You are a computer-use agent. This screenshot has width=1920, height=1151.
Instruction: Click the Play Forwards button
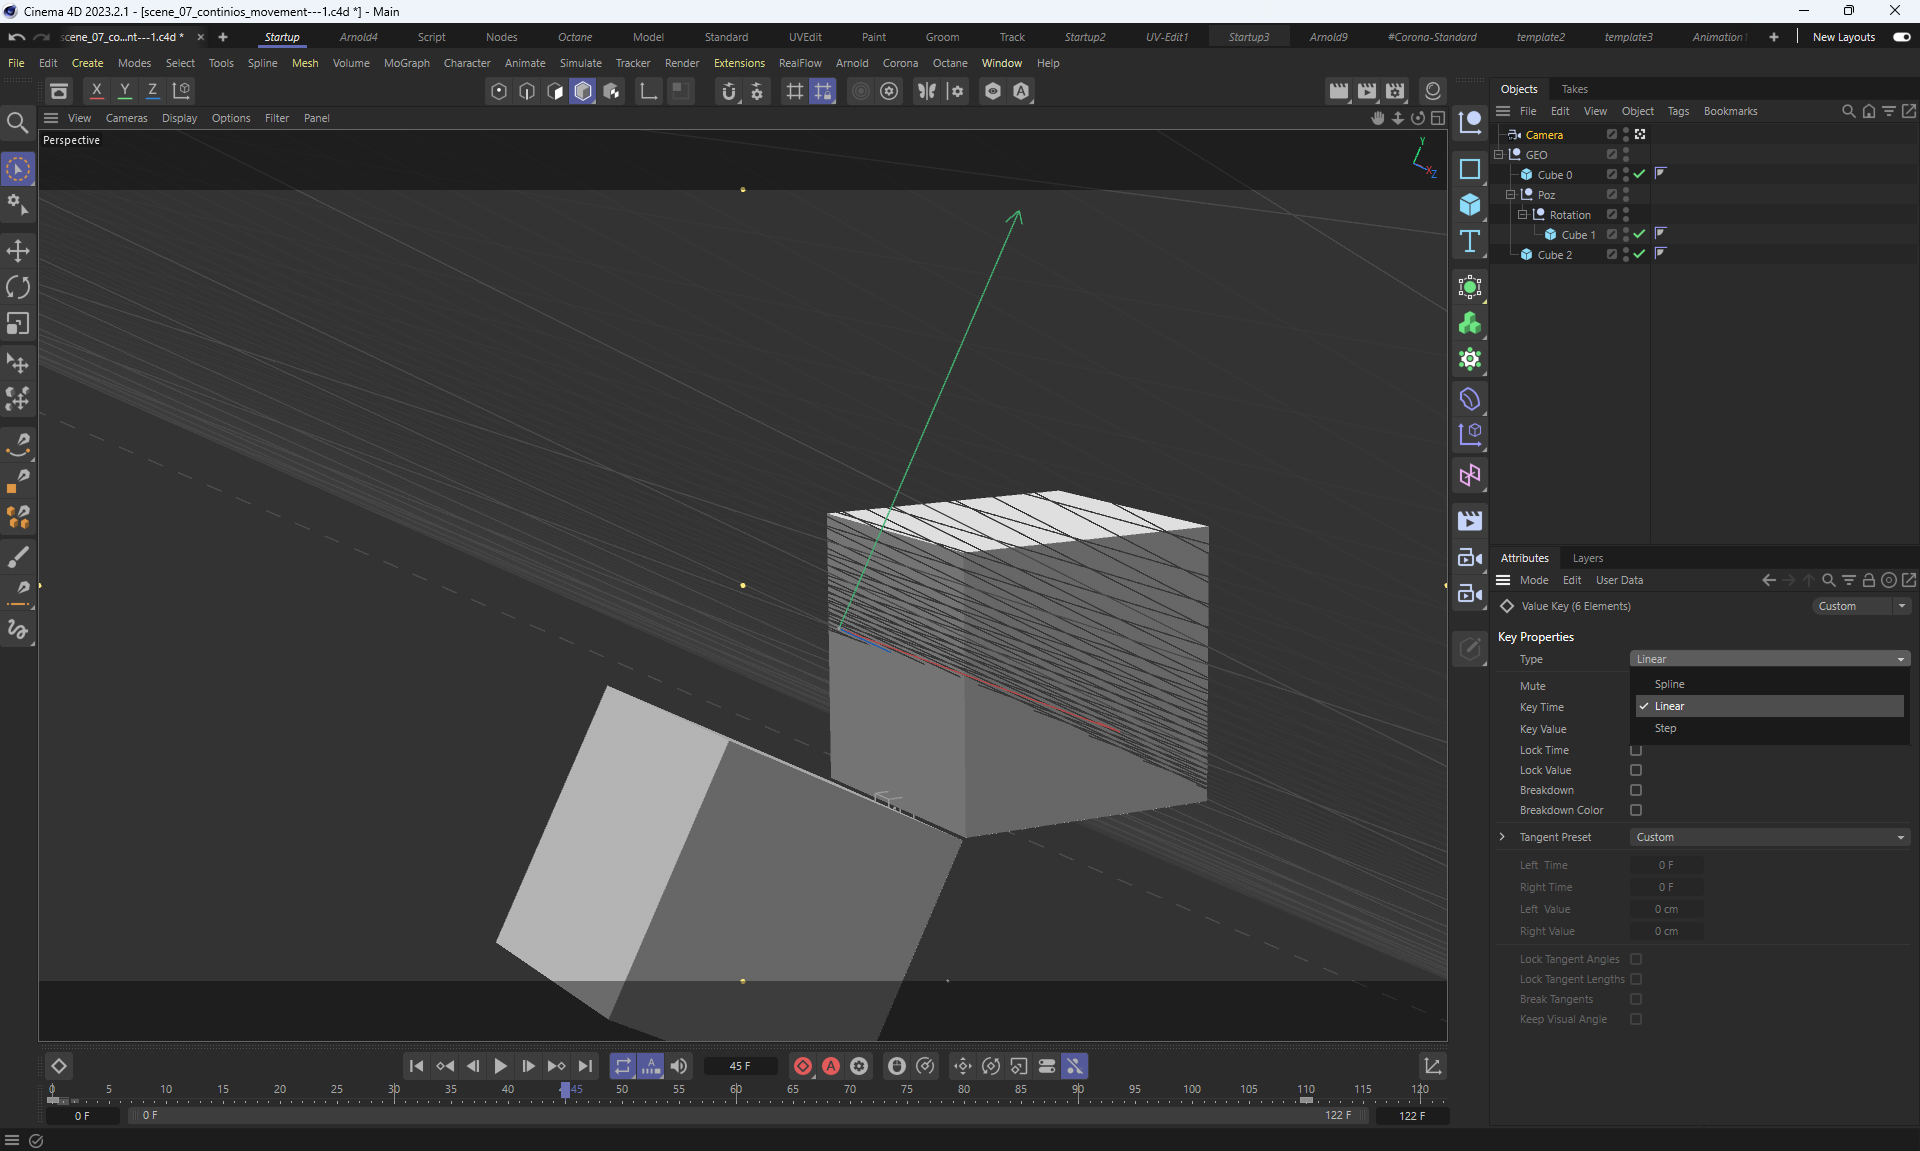pyautogui.click(x=500, y=1066)
